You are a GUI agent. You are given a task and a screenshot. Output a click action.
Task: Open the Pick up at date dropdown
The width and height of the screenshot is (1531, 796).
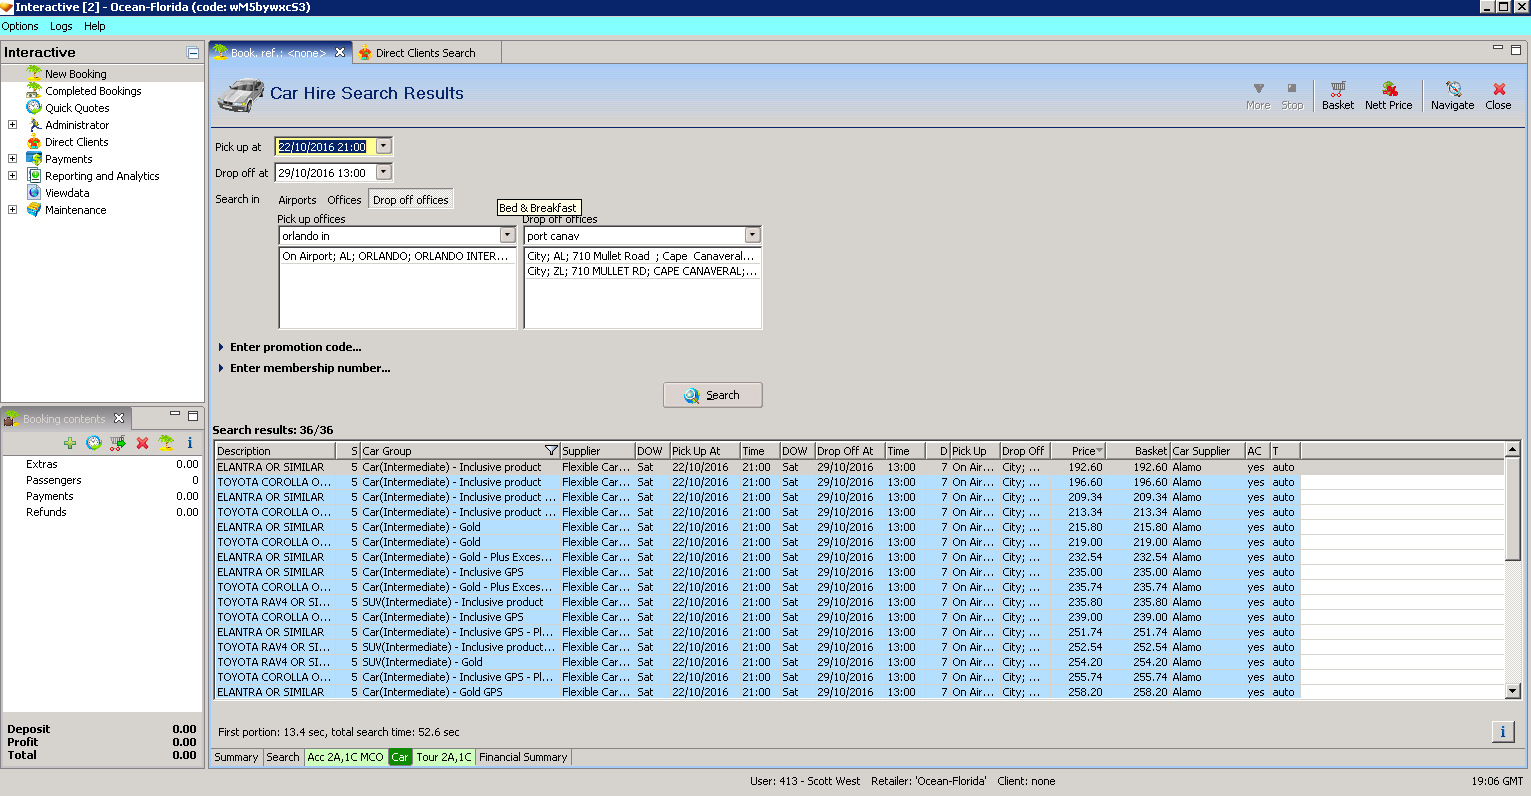(x=383, y=147)
